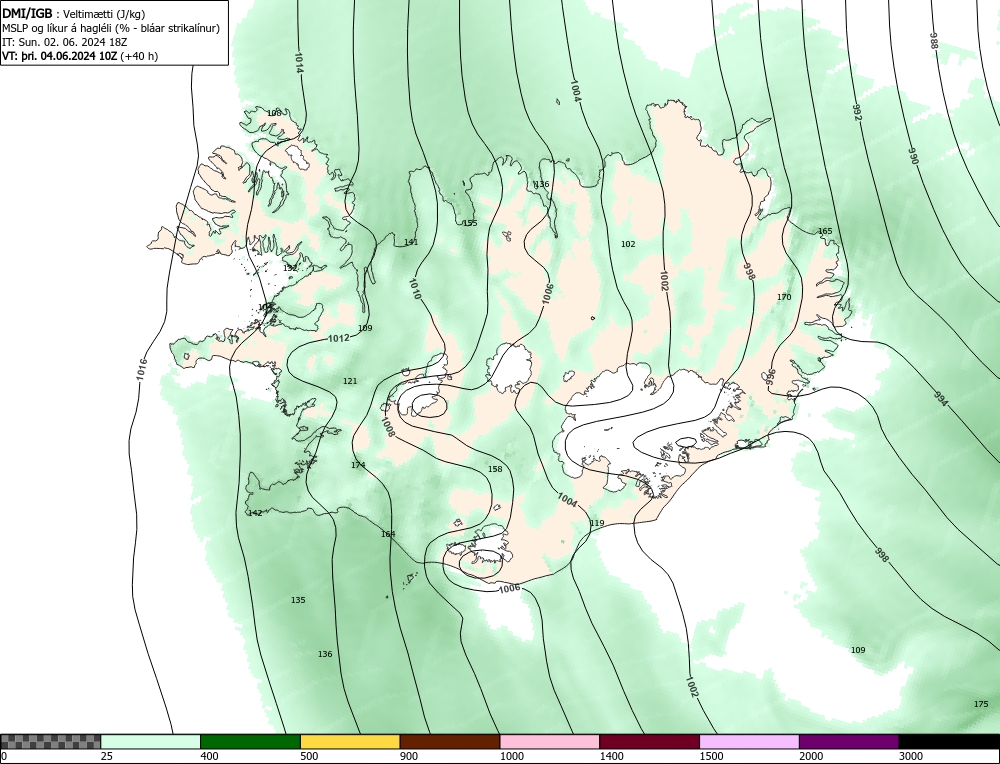Click the 994 isobar label
The width and height of the screenshot is (1000, 764).
coord(941,399)
